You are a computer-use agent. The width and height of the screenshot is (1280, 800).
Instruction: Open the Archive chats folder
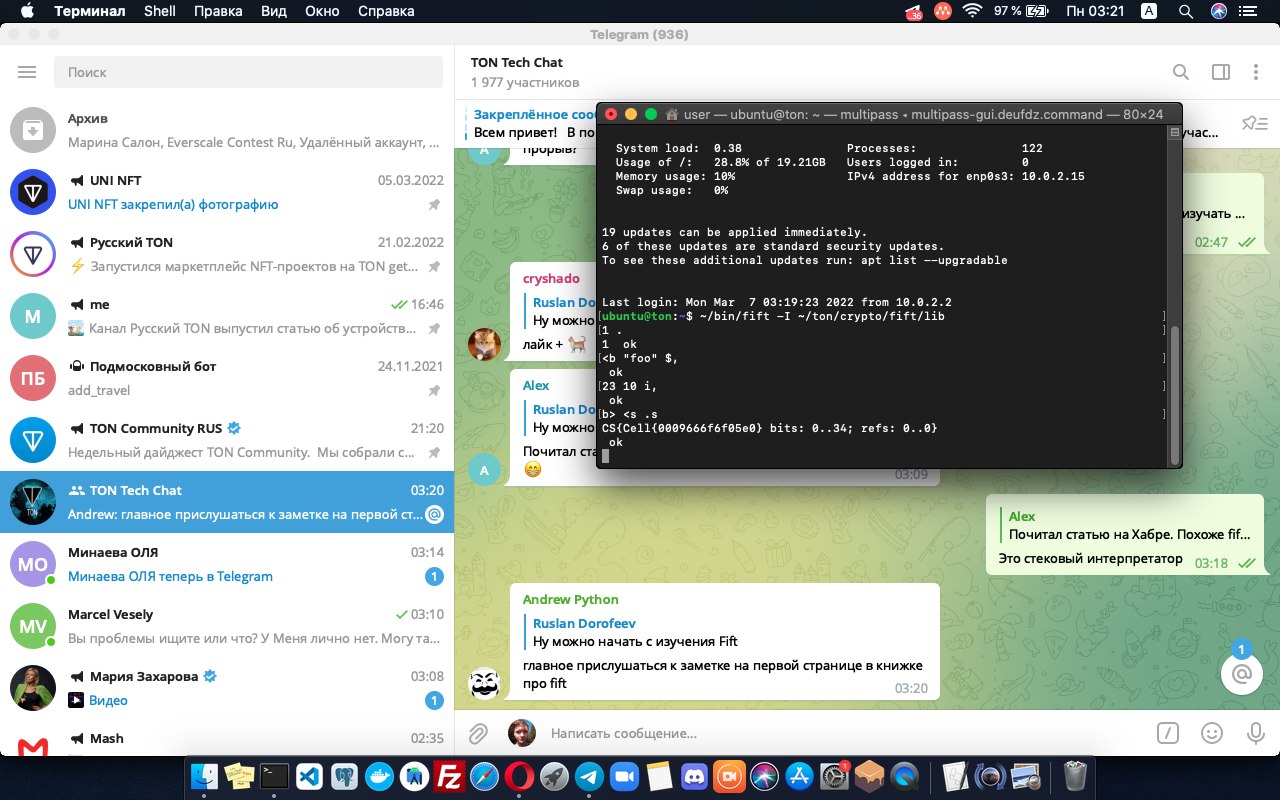coord(227,130)
